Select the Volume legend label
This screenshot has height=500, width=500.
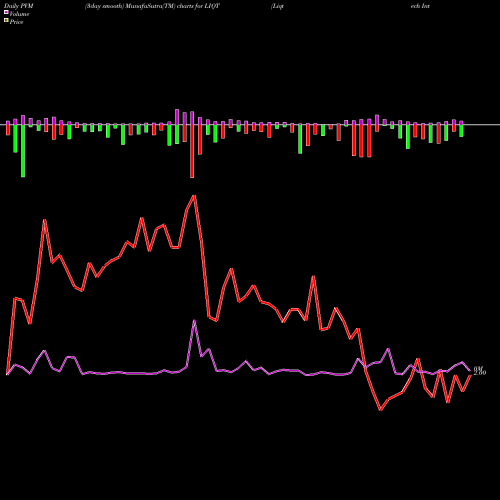[19, 14]
